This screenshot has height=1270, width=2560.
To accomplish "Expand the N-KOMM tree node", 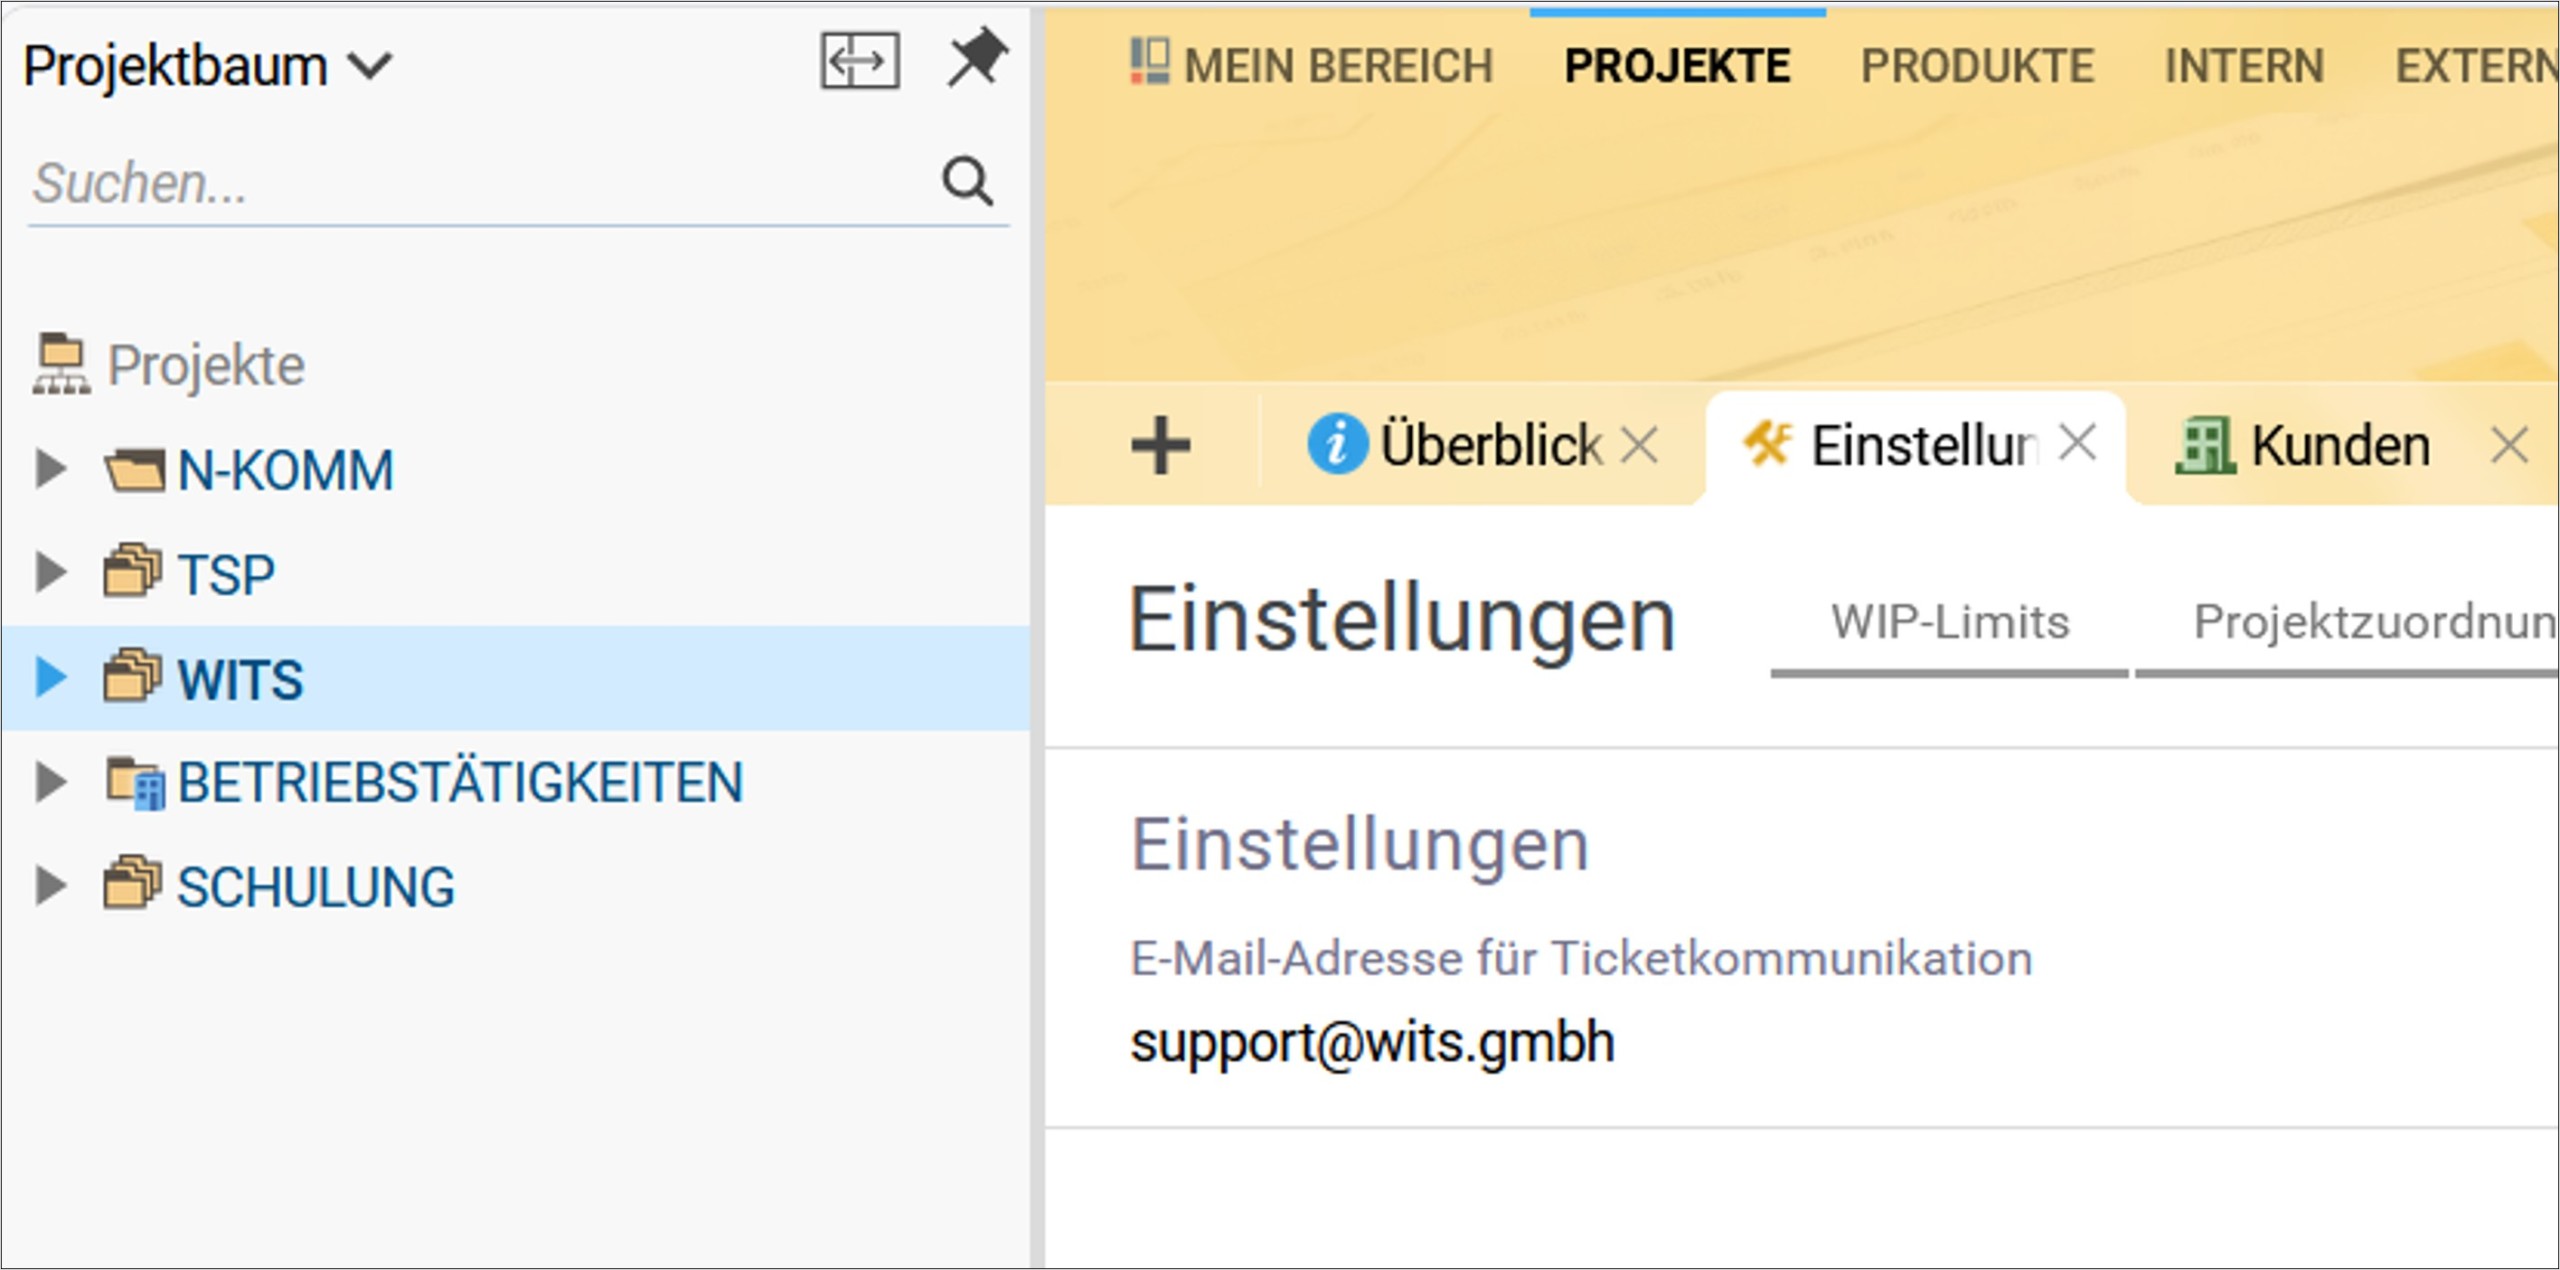I will coord(50,469).
